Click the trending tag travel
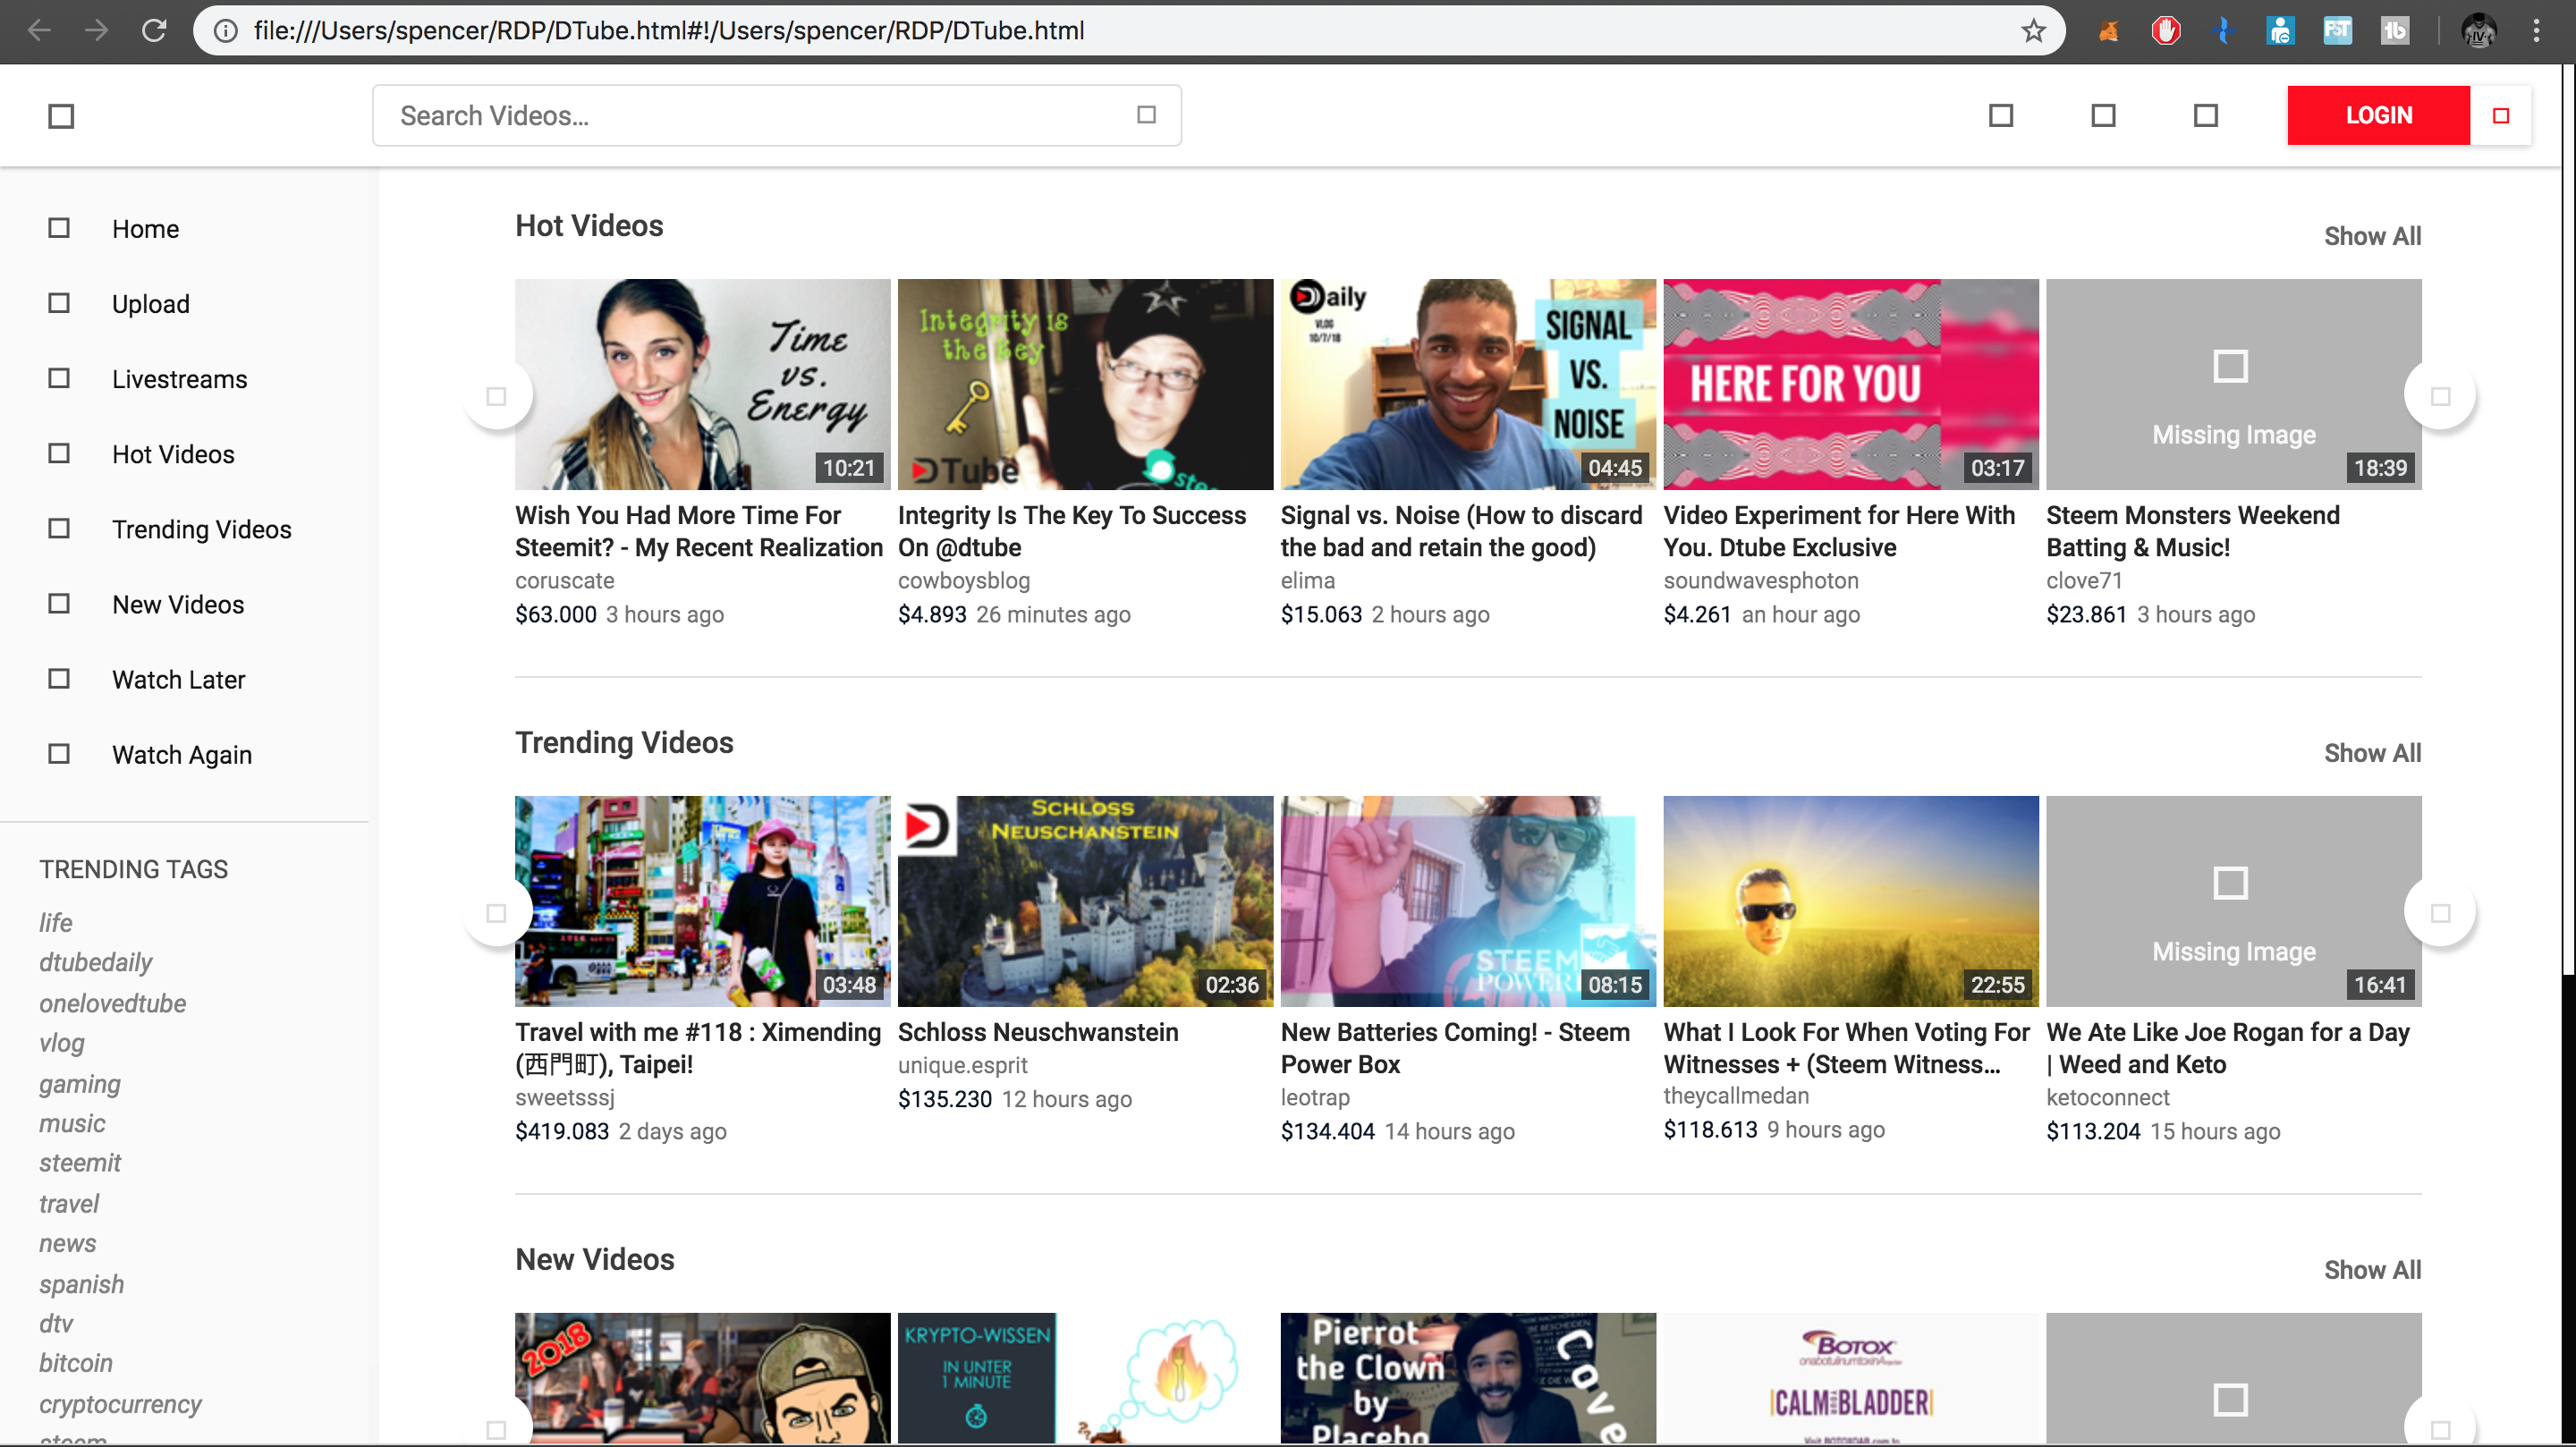Screen dimensions: 2576x1447 (68, 1204)
